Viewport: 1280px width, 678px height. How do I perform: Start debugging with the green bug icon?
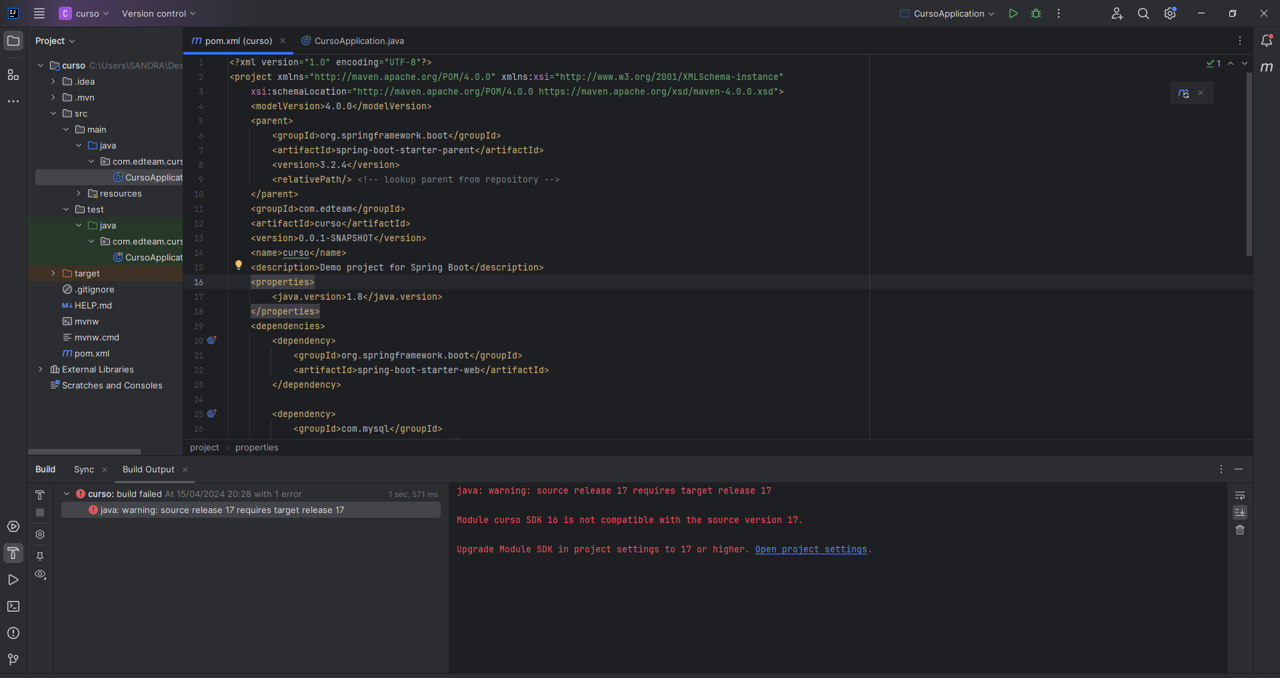[x=1036, y=14]
